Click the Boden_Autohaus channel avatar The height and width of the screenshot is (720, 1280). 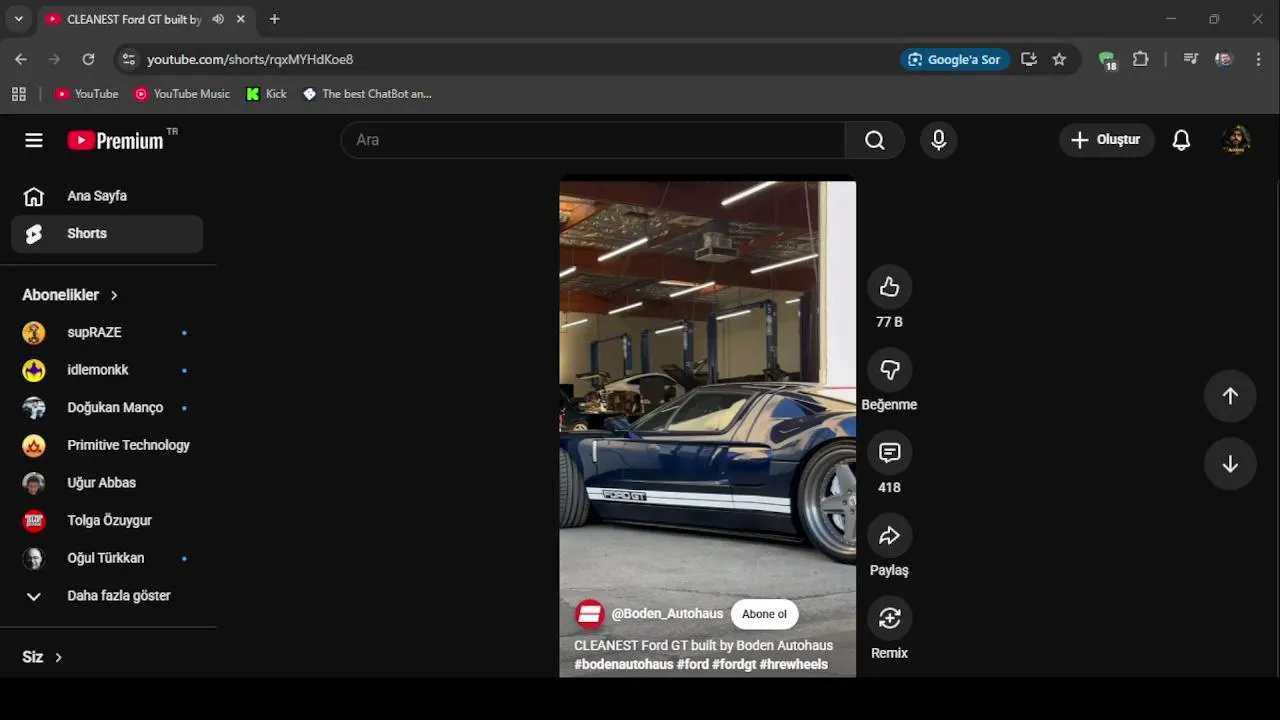(590, 614)
